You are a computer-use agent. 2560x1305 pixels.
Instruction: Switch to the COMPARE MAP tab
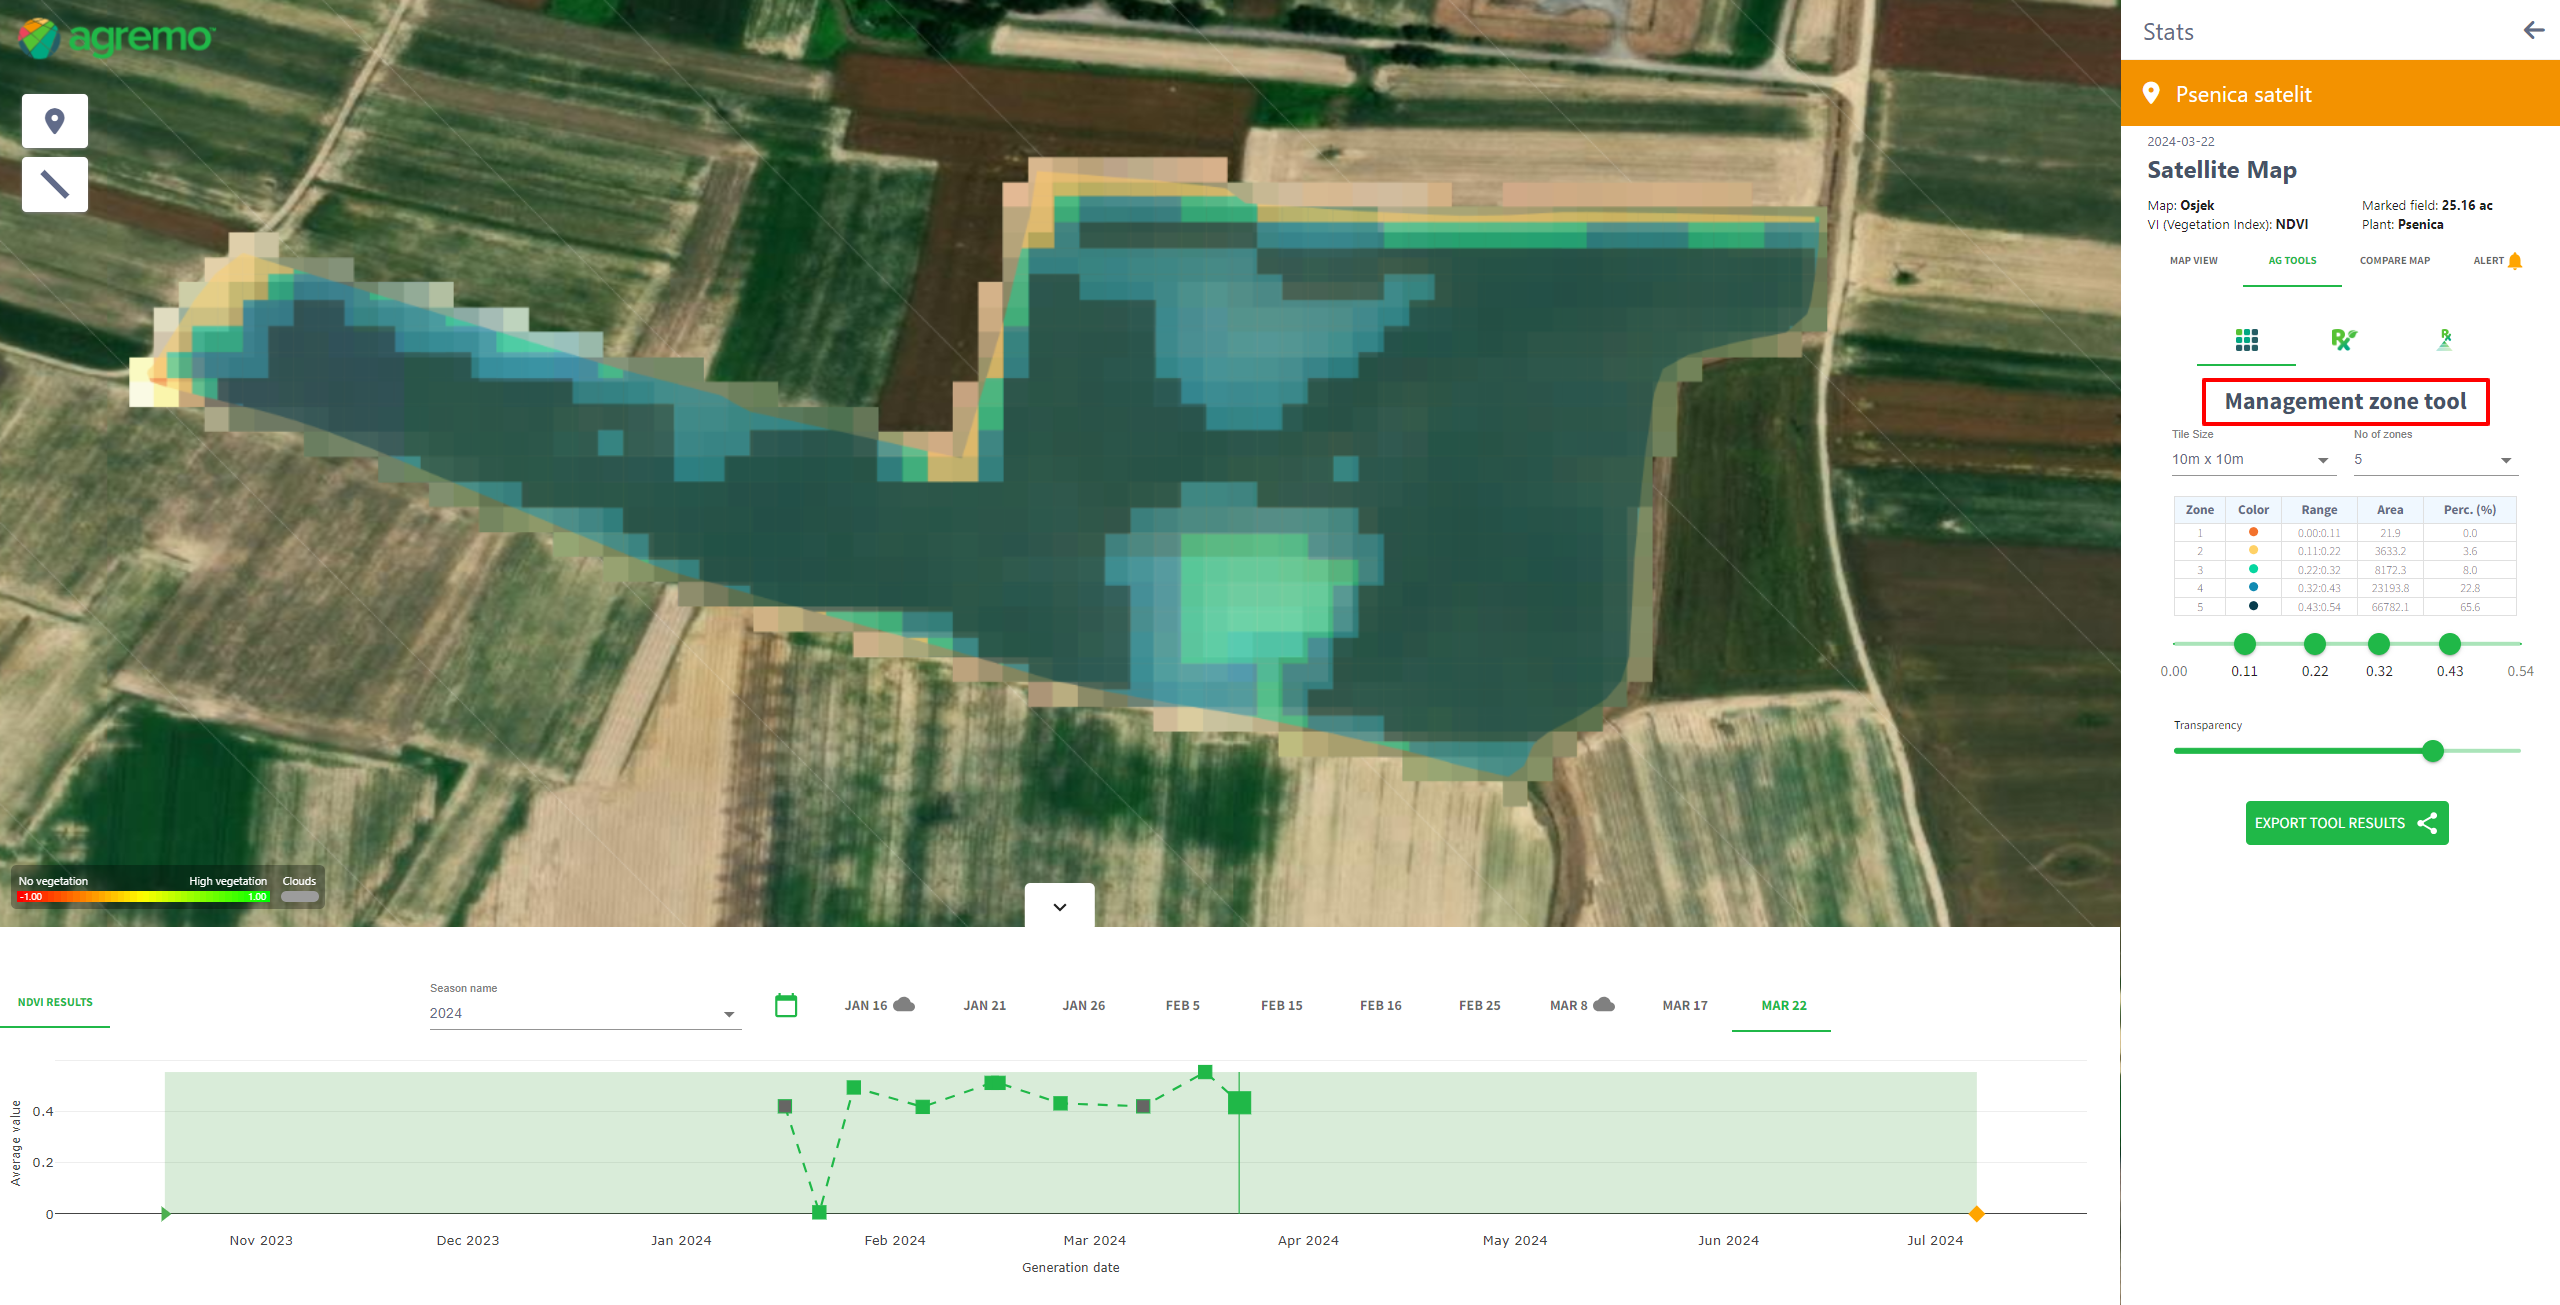(2394, 261)
